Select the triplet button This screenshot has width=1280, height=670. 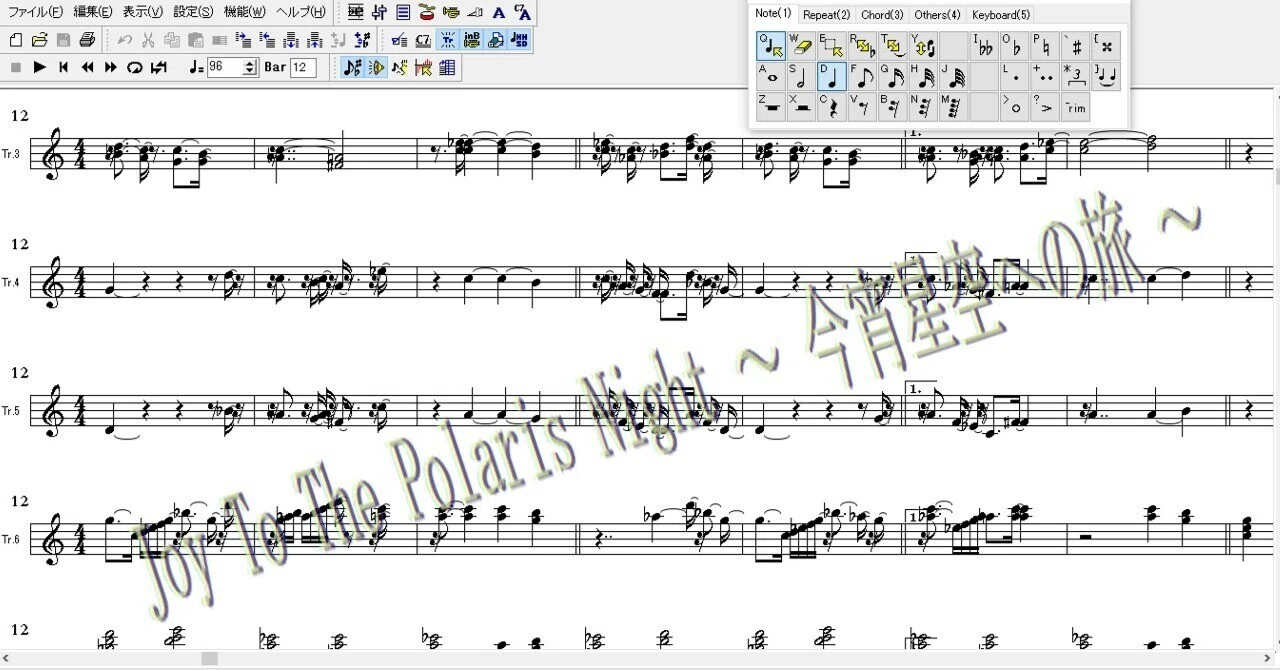click(x=1075, y=76)
